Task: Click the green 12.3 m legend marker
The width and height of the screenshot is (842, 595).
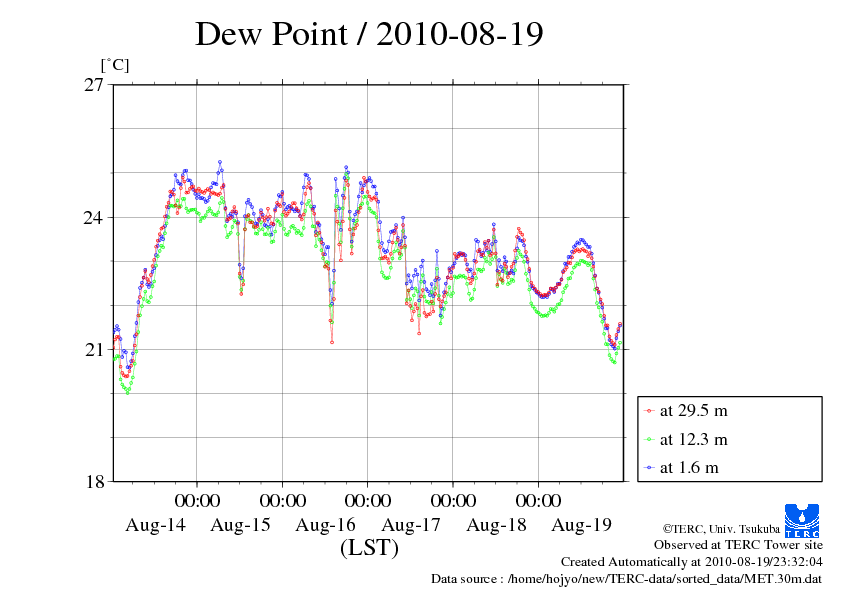Action: pyautogui.click(x=649, y=440)
